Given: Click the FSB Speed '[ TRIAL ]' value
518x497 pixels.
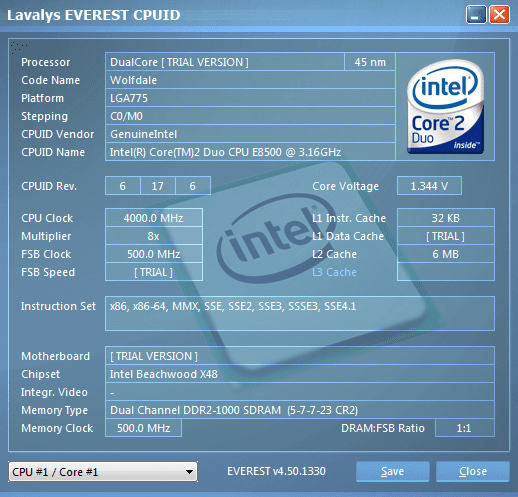Looking at the screenshot, I should pyautogui.click(x=154, y=272).
